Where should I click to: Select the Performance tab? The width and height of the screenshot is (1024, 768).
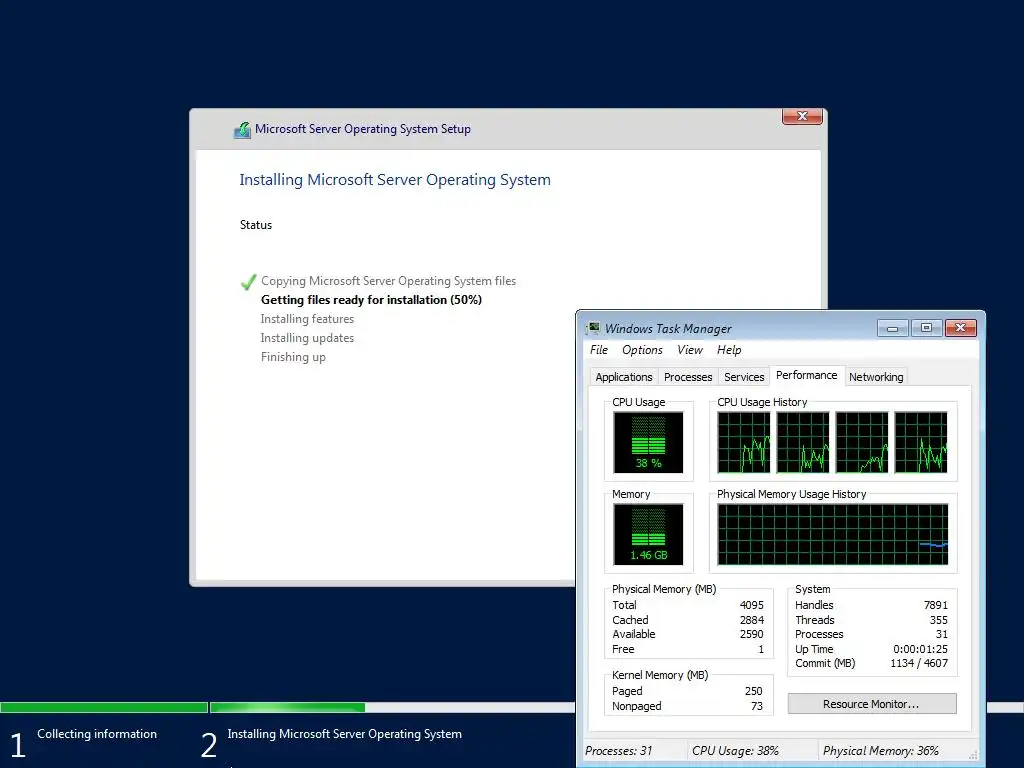tap(807, 376)
